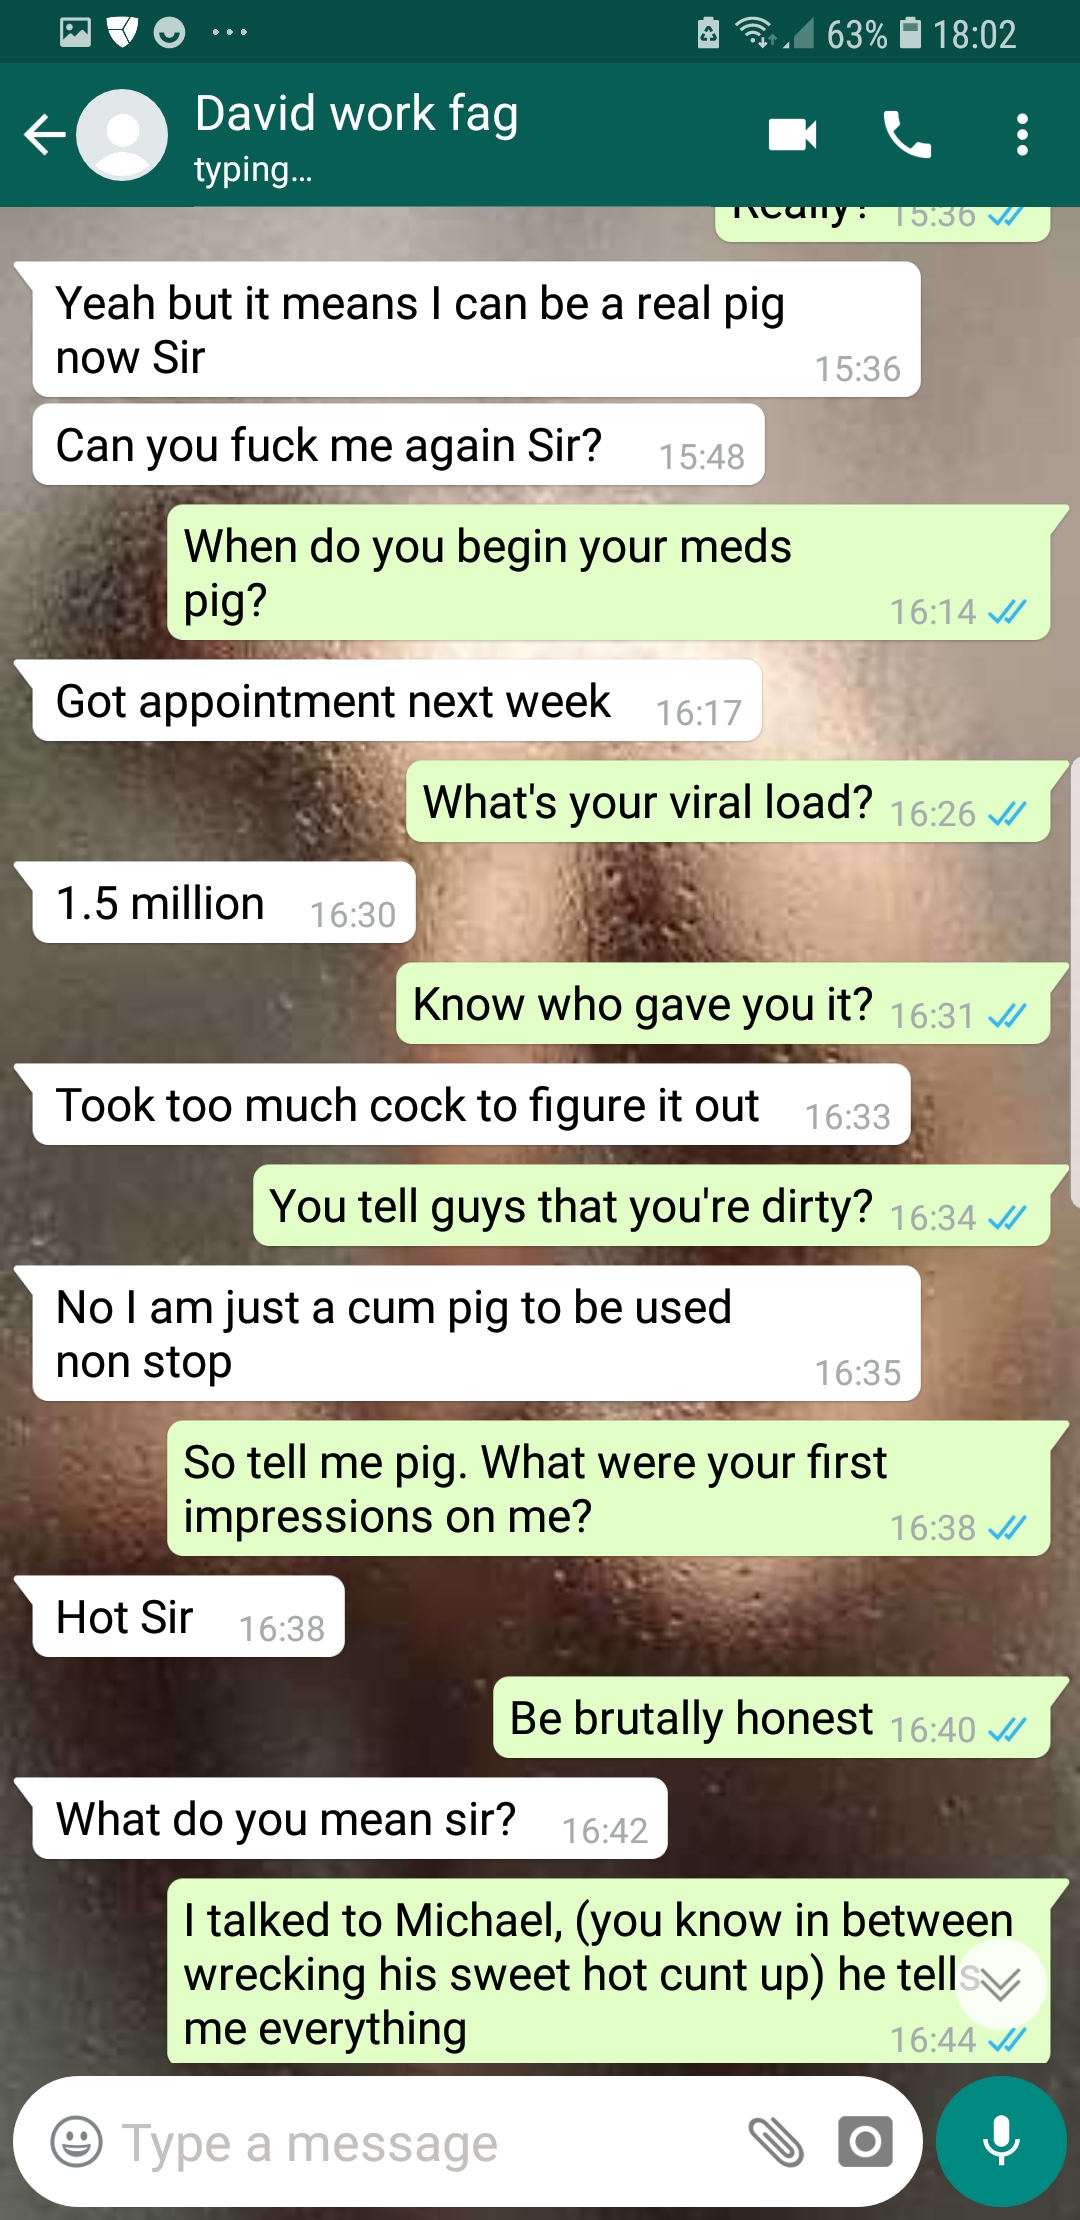Open the three-dot more options menu
The width and height of the screenshot is (1080, 2220).
coord(1022,135)
